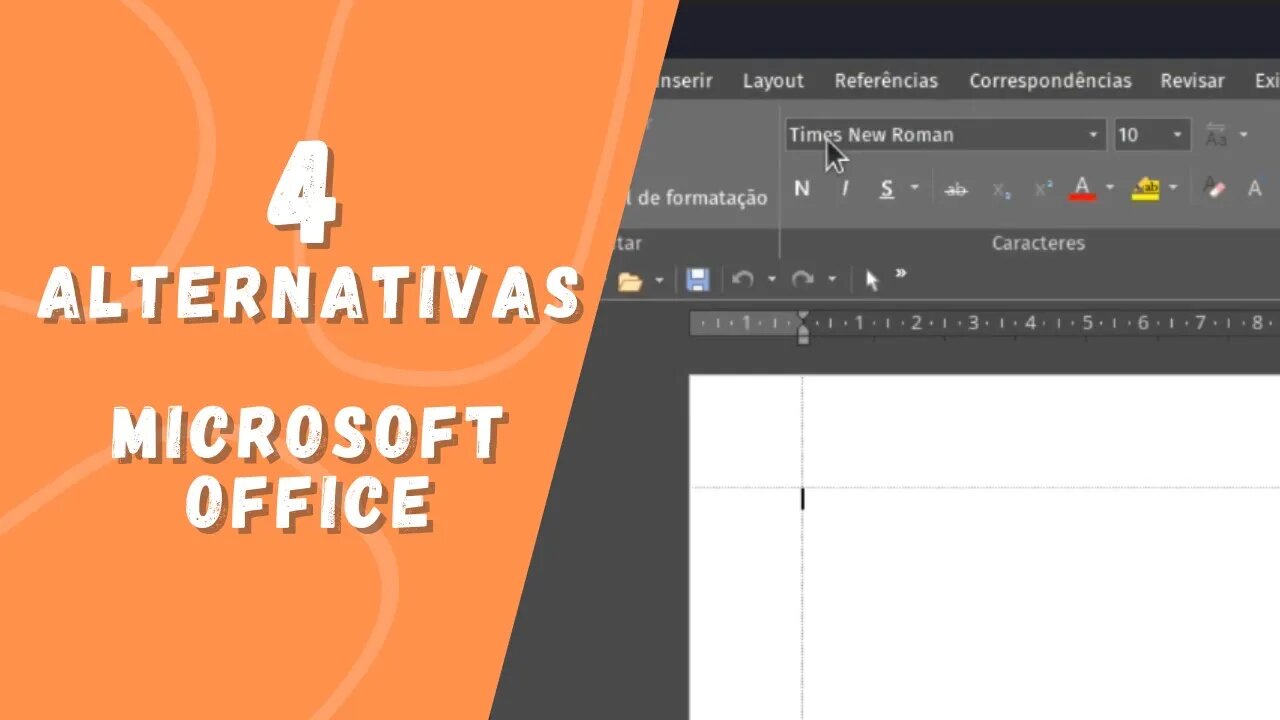Image resolution: width=1280 pixels, height=720 pixels.
Task: Open the font size 10 dropdown arrow
Action: [1177, 135]
